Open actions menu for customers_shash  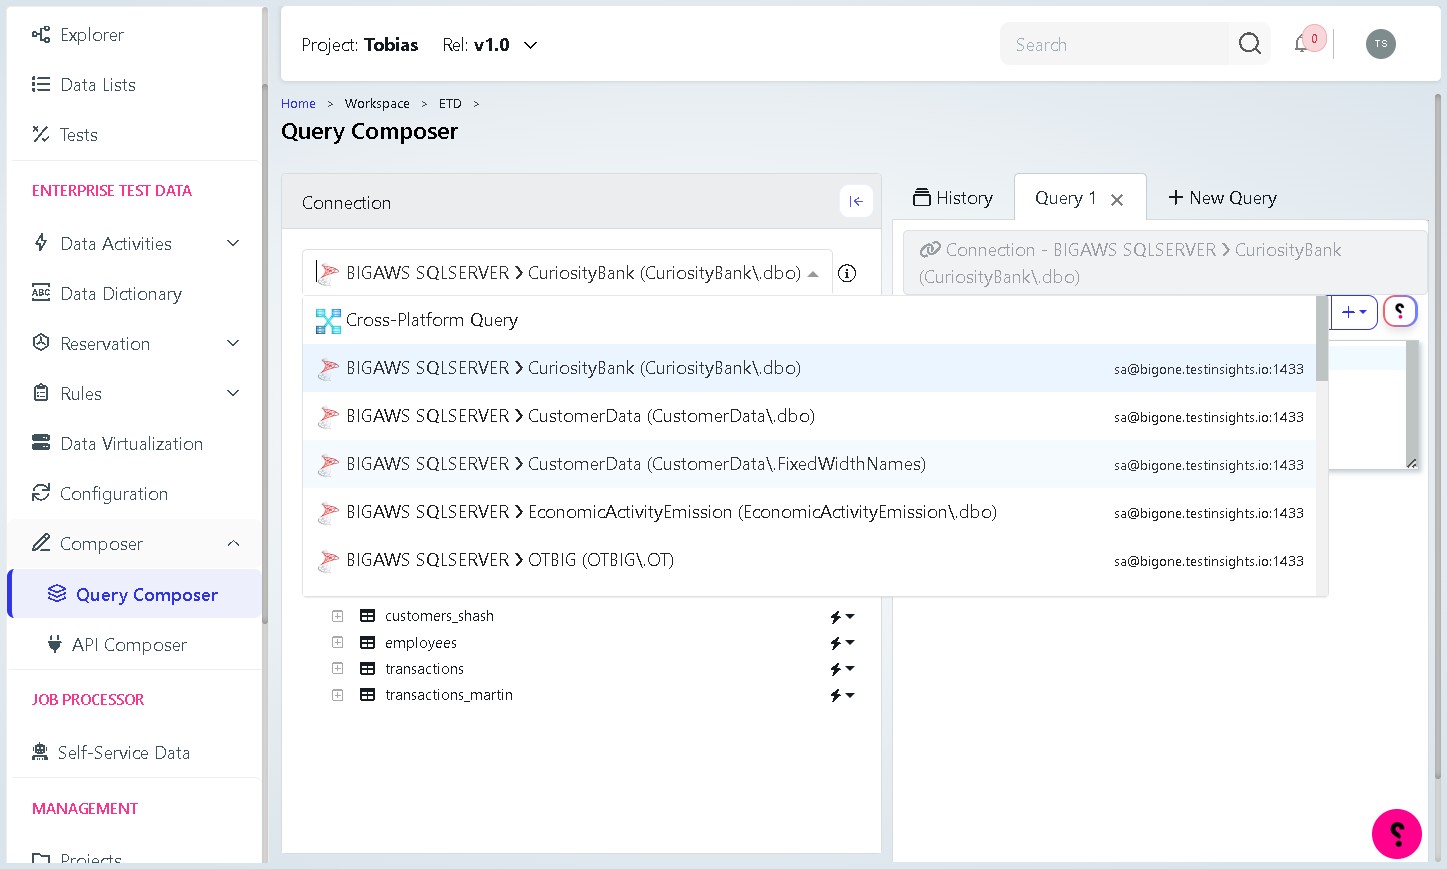(x=842, y=617)
